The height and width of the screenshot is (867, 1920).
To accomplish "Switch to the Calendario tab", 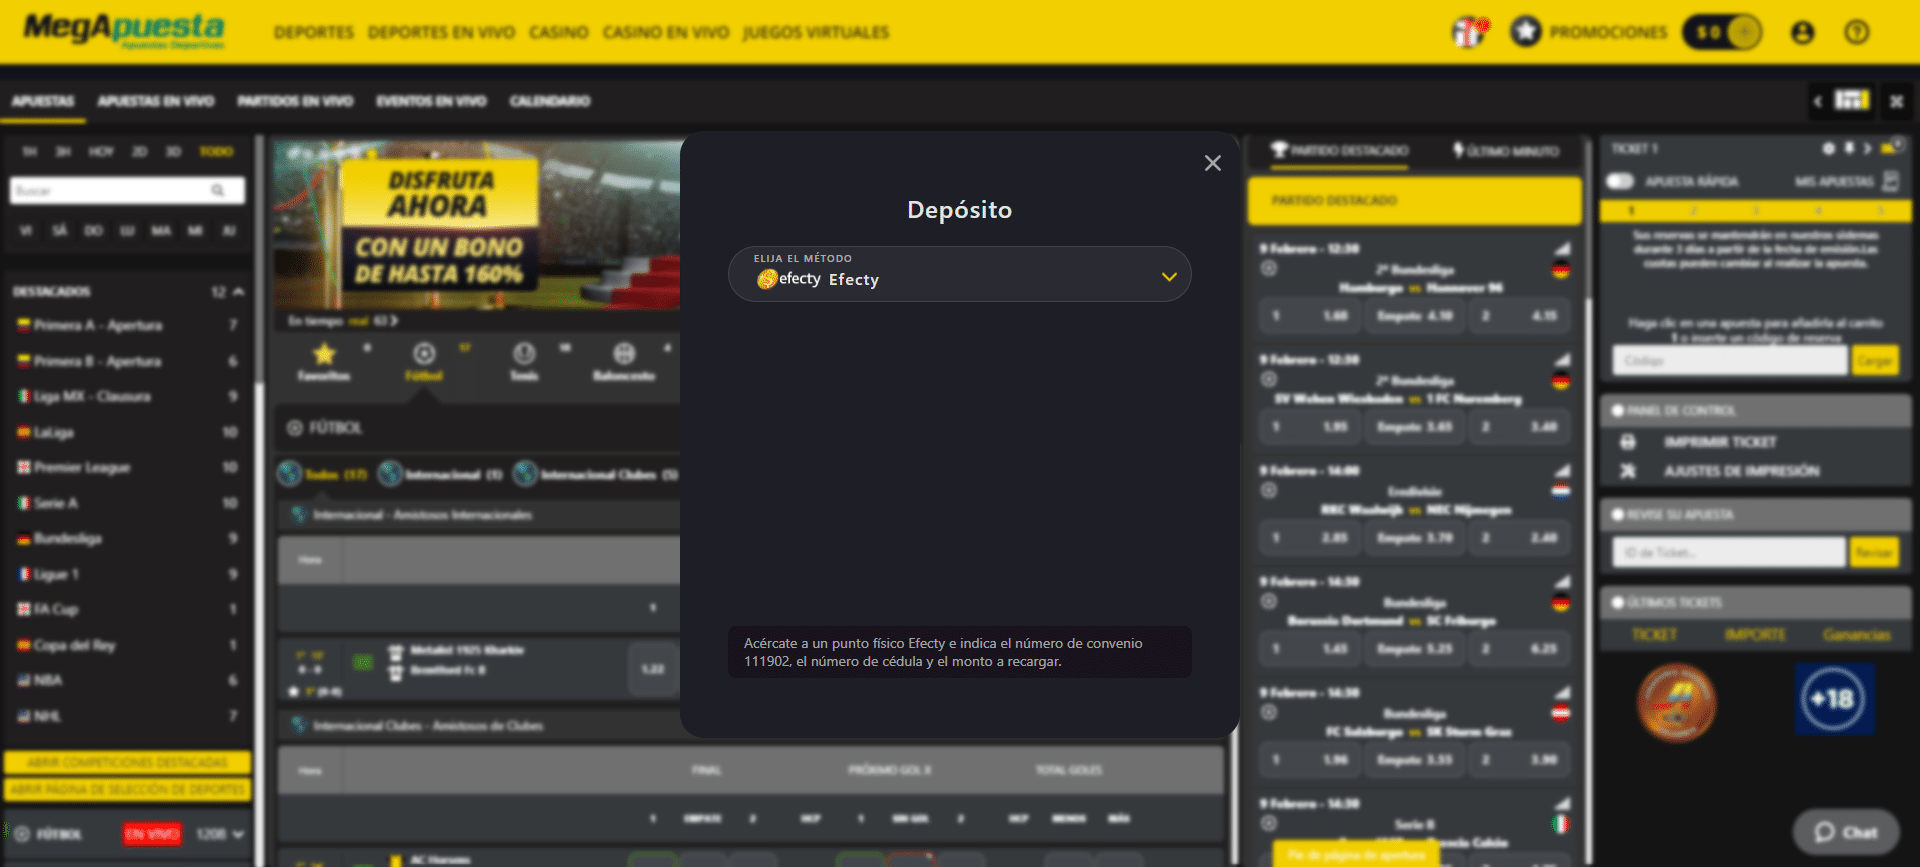I will 550,101.
